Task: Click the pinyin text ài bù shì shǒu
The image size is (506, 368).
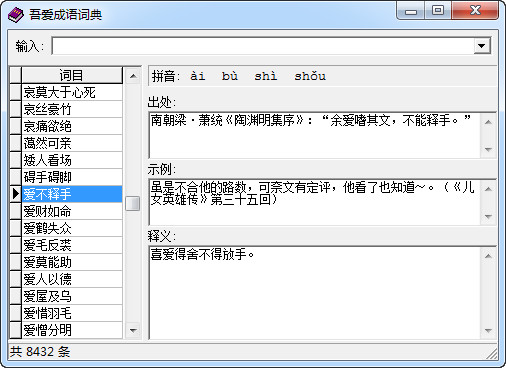Action: tap(258, 76)
